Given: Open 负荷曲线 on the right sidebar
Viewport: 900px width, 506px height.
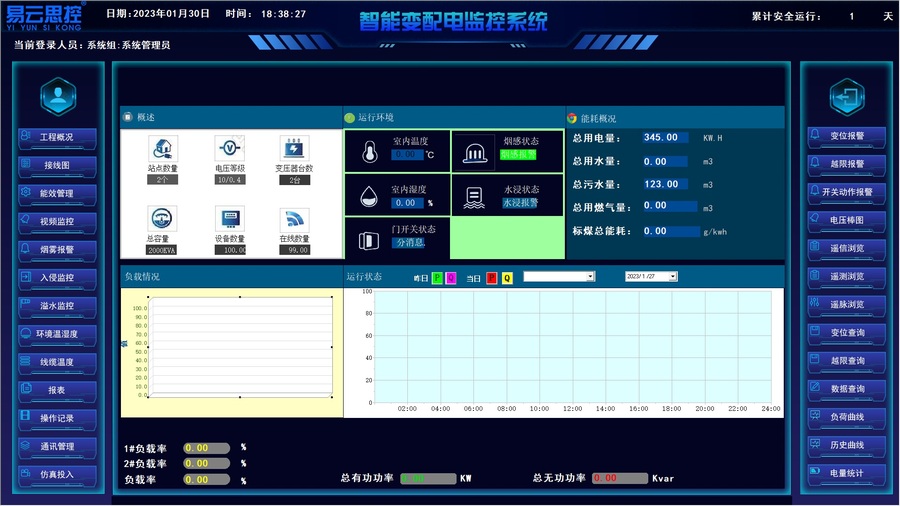Looking at the screenshot, I should tap(847, 418).
